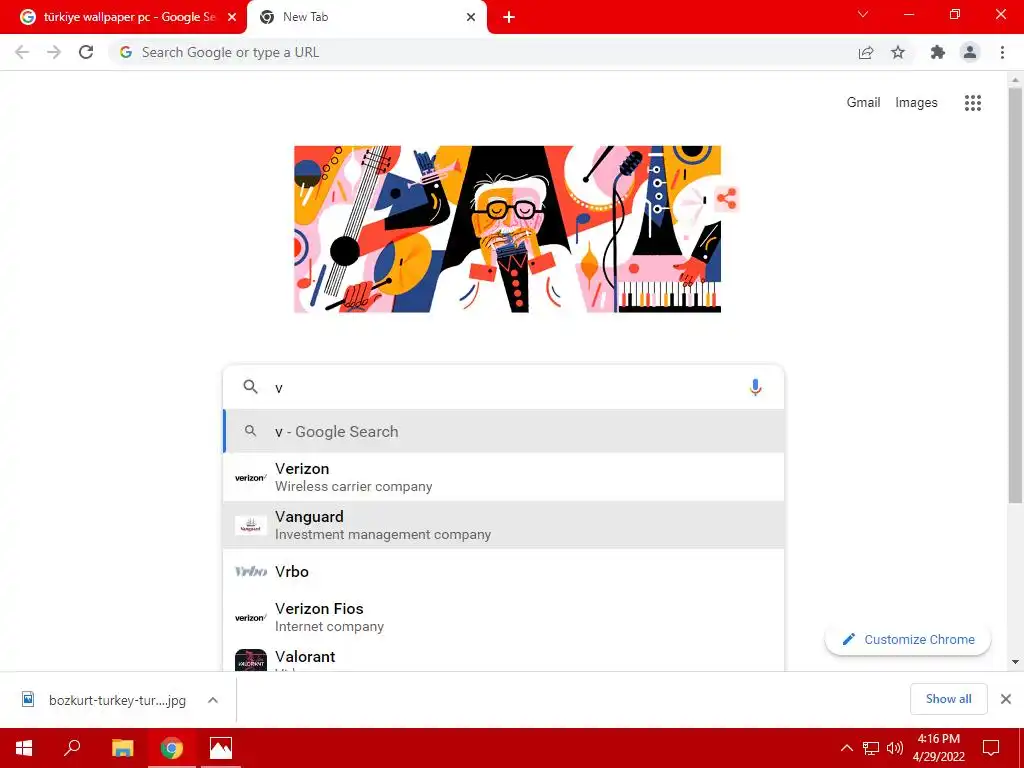This screenshot has height=768, width=1024.
Task: Open downloaded bozkurt-turkey jpg file
Action: pyautogui.click(x=118, y=700)
